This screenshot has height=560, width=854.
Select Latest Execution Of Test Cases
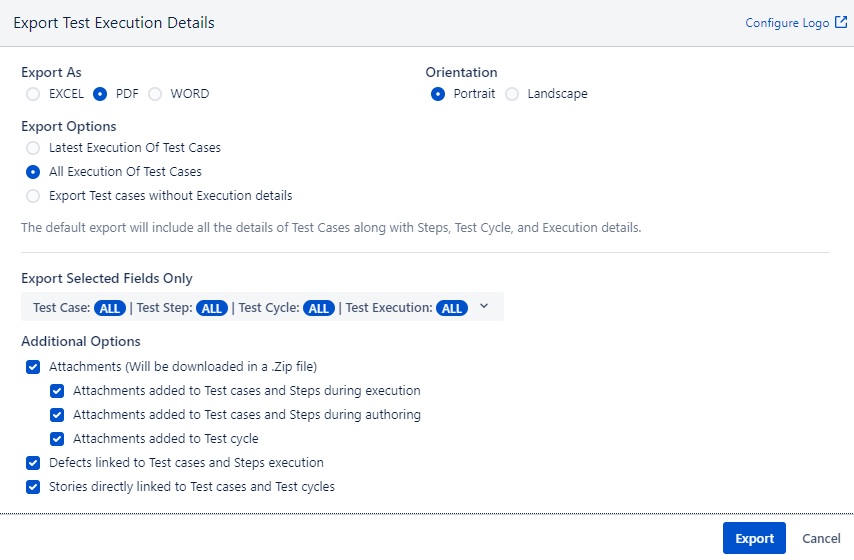[x=33, y=148]
